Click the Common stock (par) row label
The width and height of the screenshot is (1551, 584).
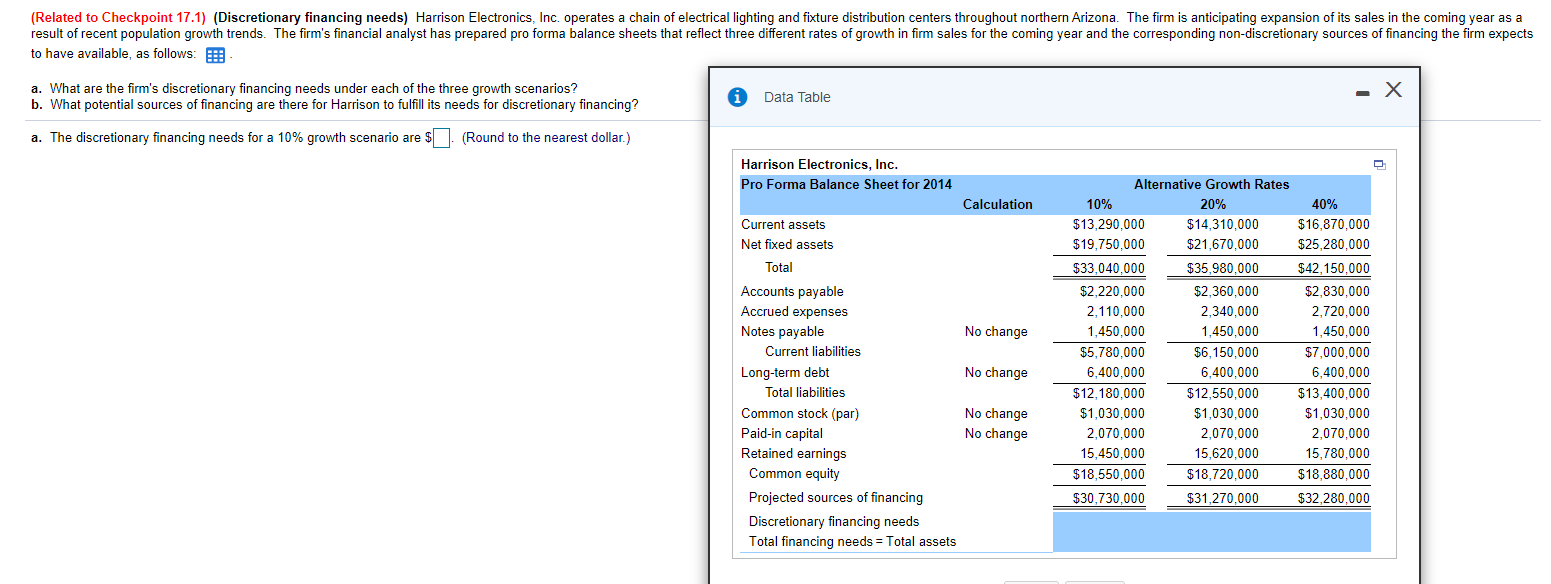point(800,414)
